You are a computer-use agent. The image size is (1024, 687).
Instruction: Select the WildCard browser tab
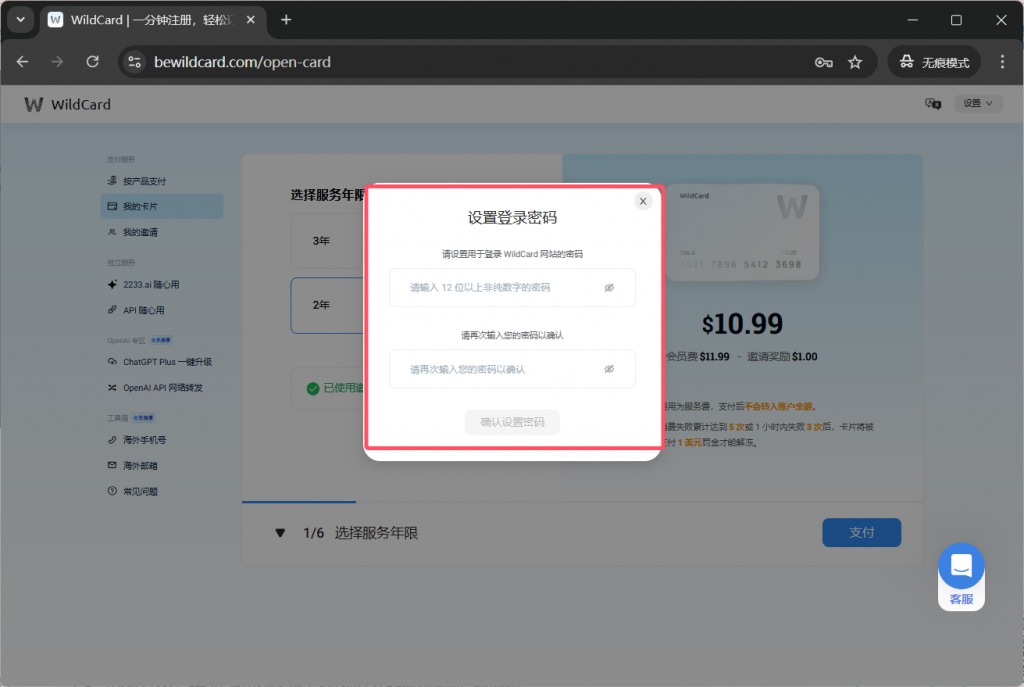pos(153,20)
